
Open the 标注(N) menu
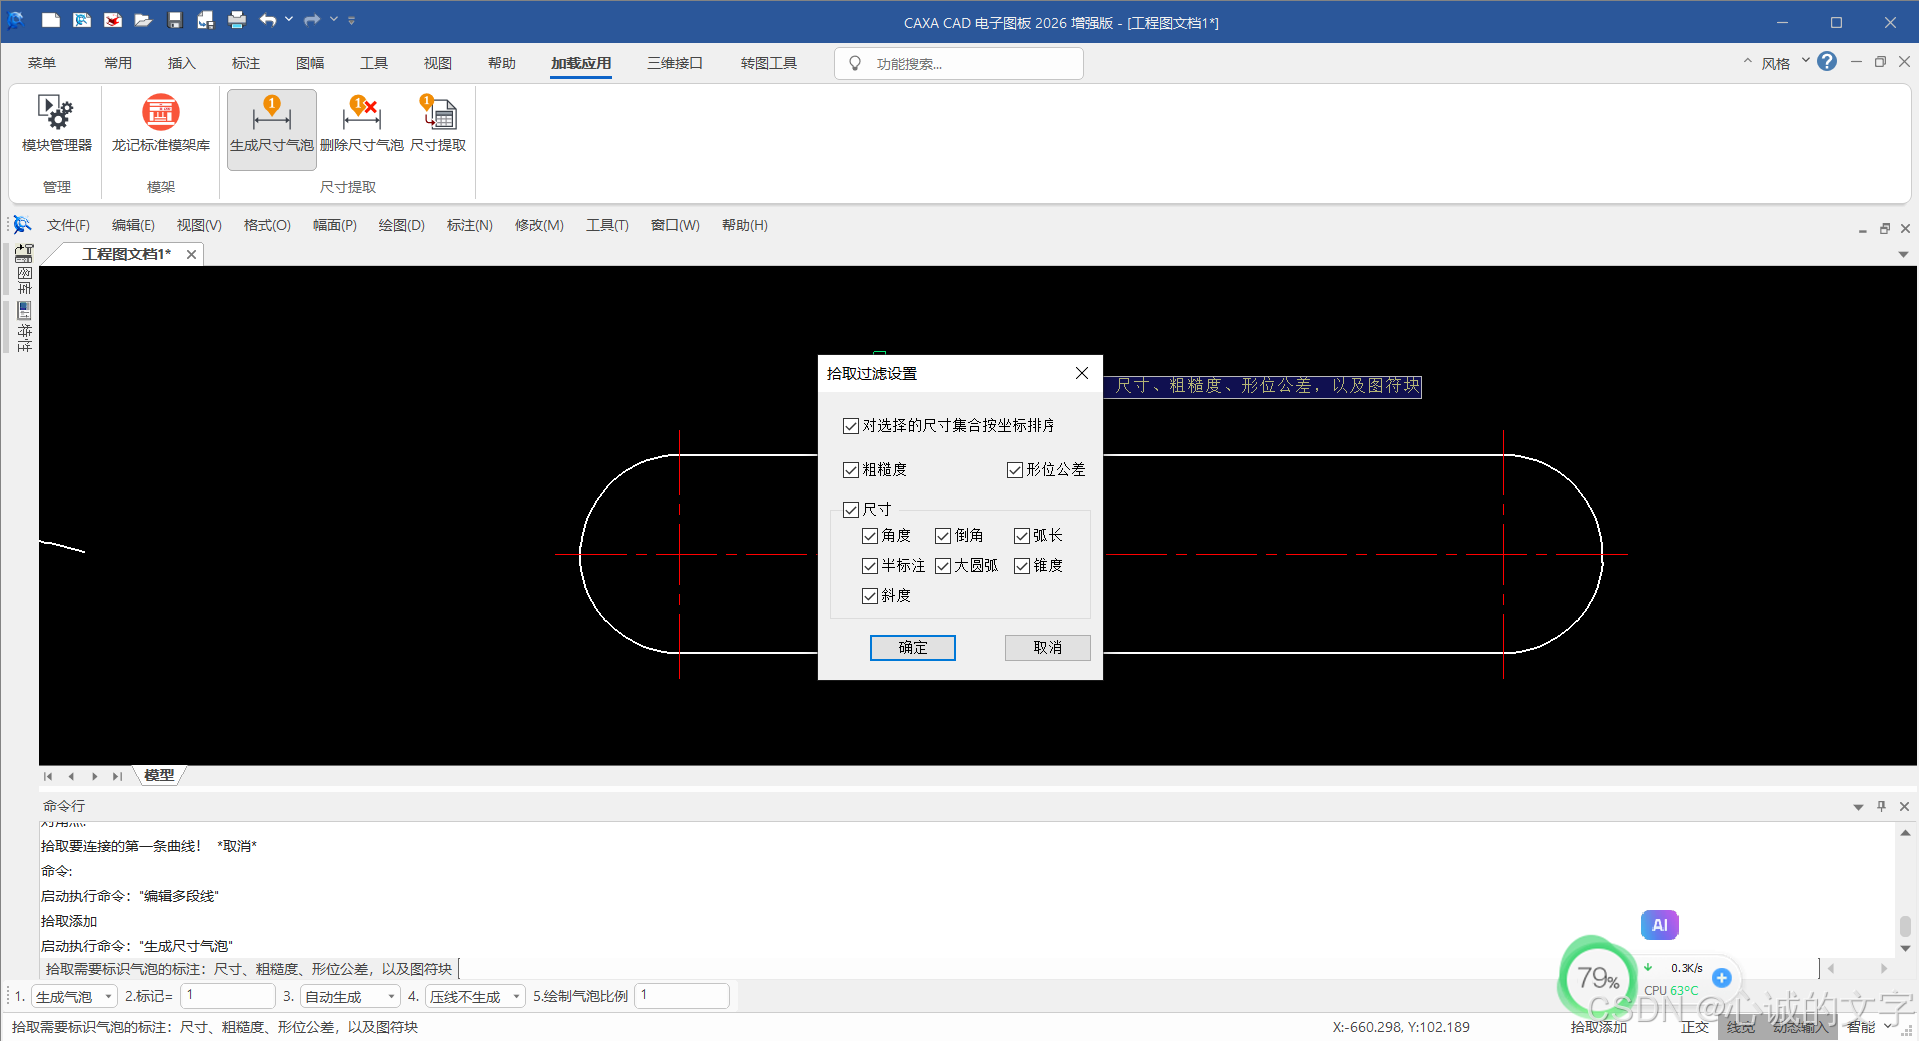pyautogui.click(x=468, y=225)
